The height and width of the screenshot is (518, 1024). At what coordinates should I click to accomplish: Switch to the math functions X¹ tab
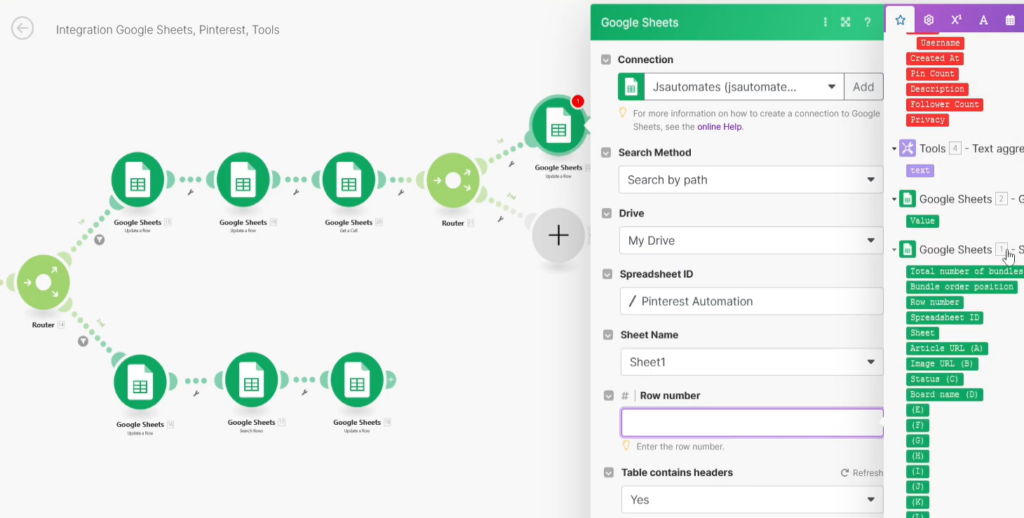tap(956, 20)
